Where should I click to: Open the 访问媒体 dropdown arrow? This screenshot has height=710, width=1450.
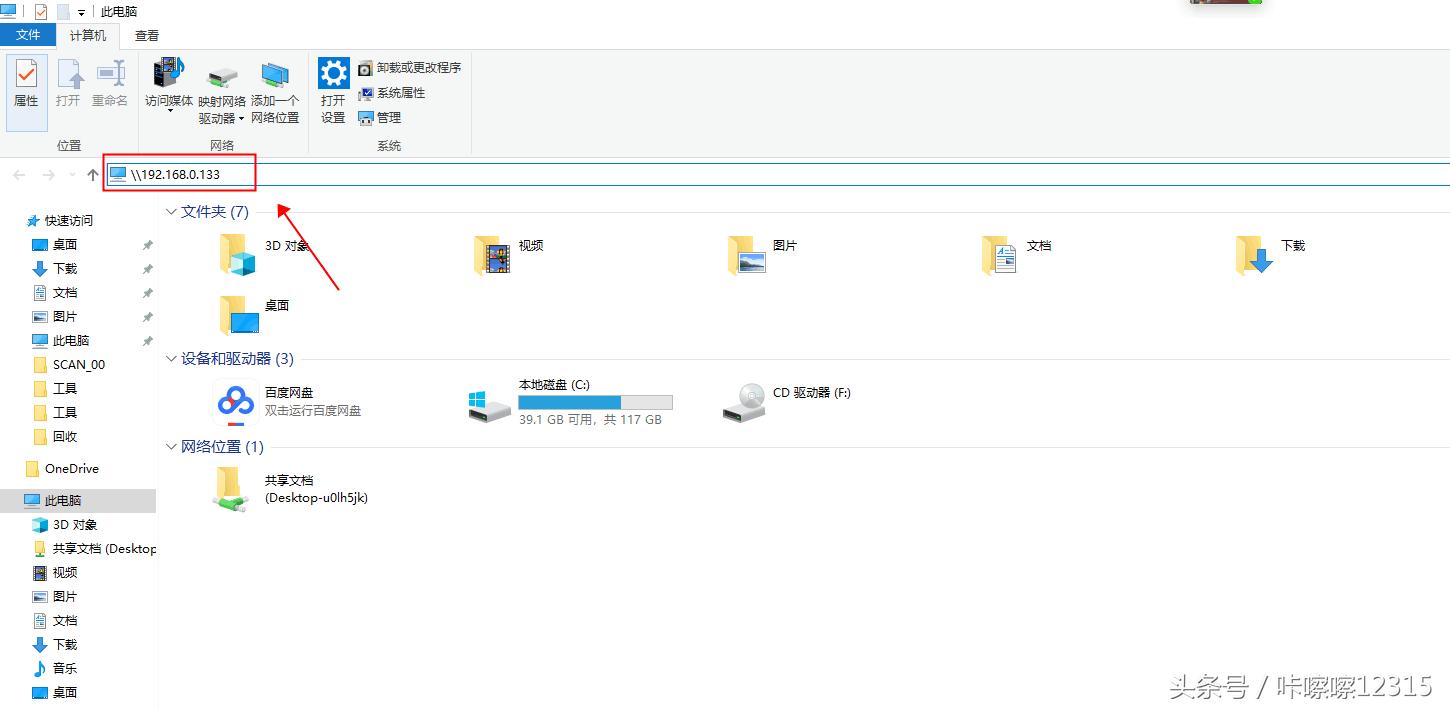169,111
